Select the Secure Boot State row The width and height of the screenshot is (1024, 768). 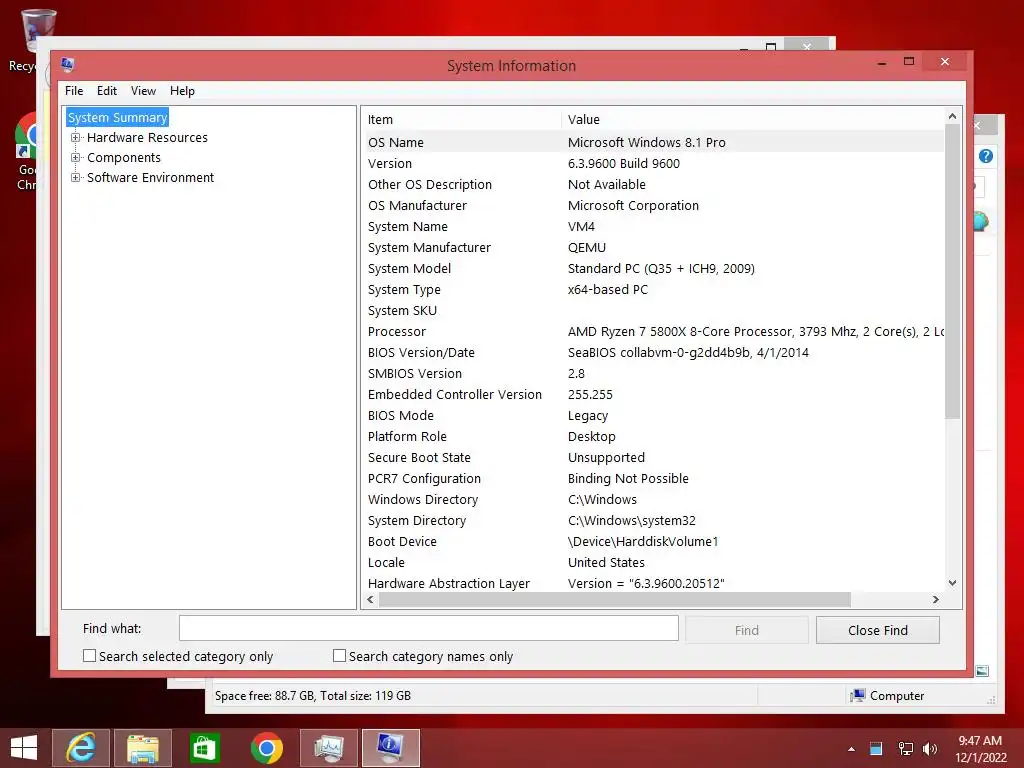653,457
